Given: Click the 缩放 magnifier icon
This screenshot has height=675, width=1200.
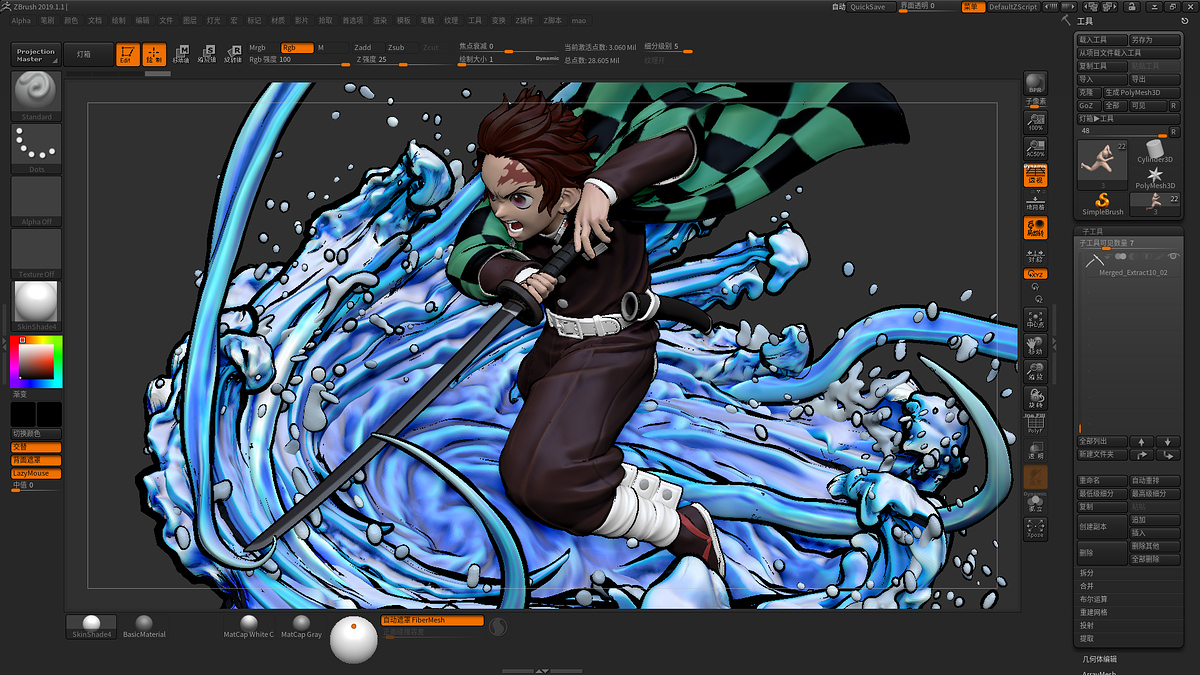Looking at the screenshot, I should 1035,371.
